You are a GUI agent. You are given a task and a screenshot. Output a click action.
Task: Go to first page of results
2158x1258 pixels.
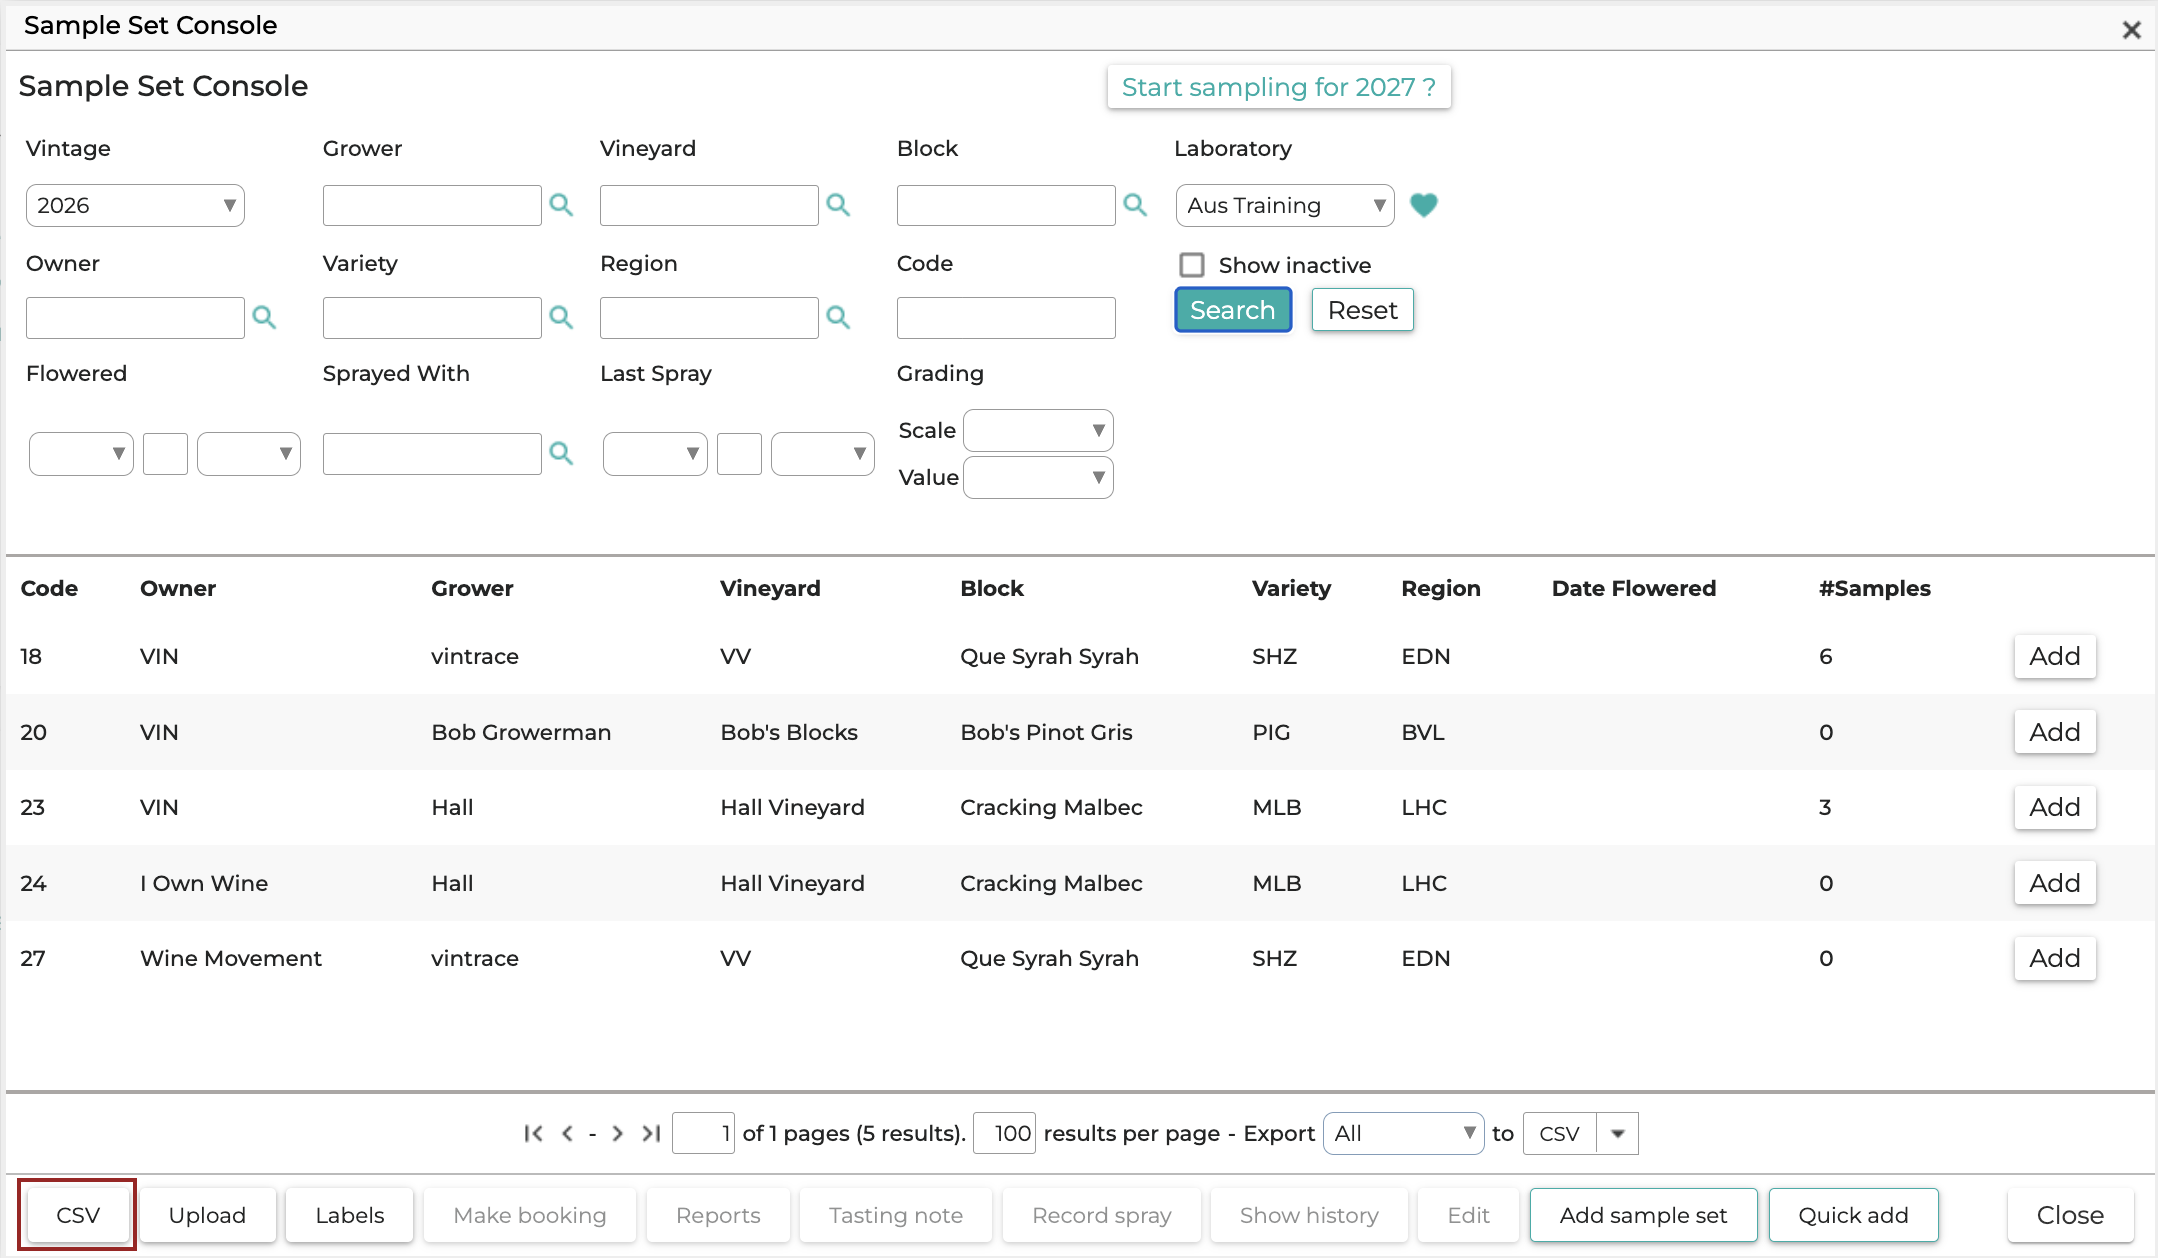pyautogui.click(x=533, y=1133)
